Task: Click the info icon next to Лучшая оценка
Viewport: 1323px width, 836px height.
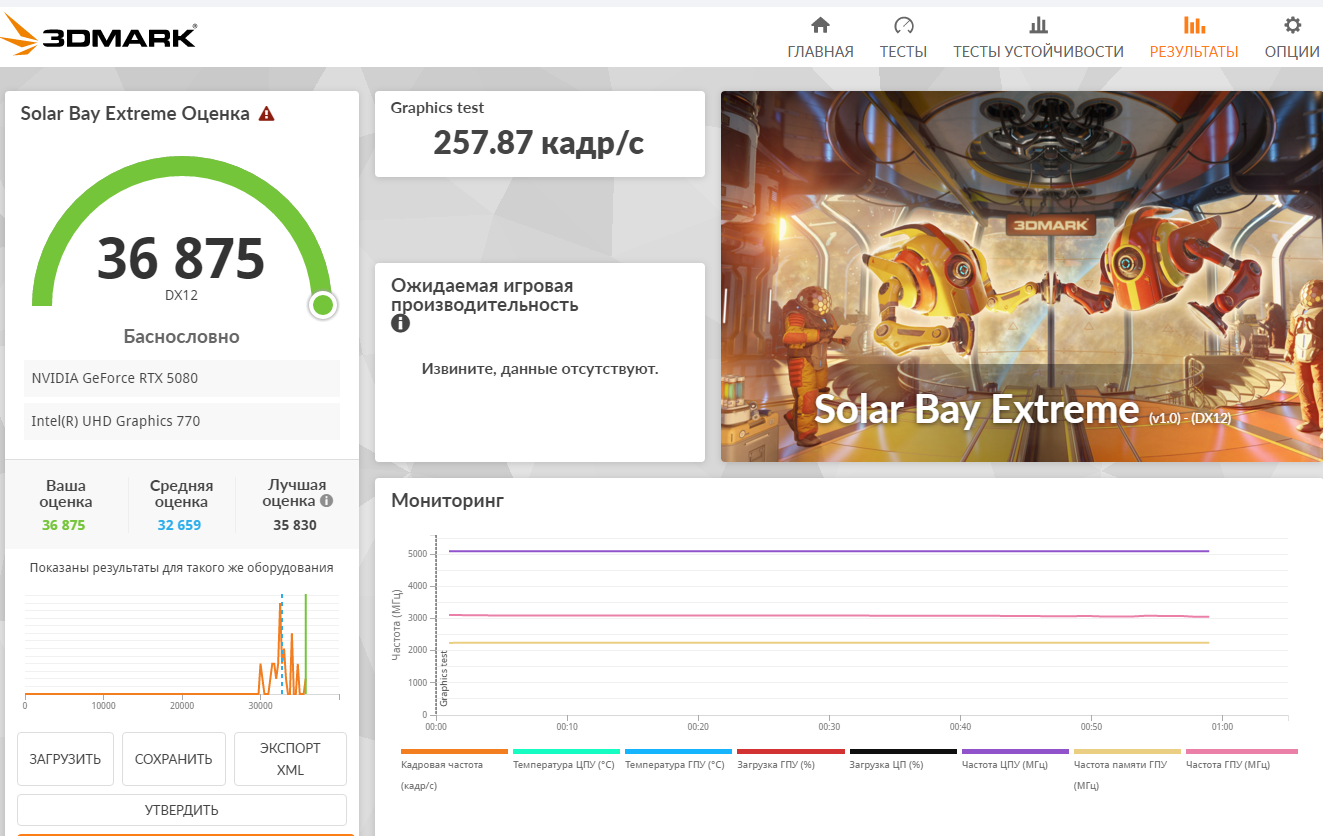Action: 326,501
